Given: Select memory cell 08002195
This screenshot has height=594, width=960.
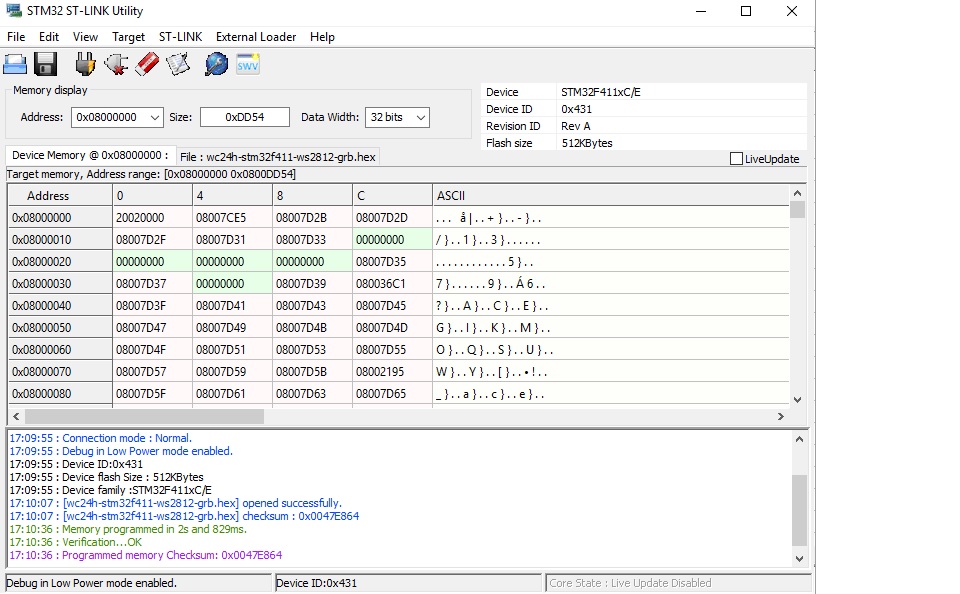Looking at the screenshot, I should tap(392, 372).
